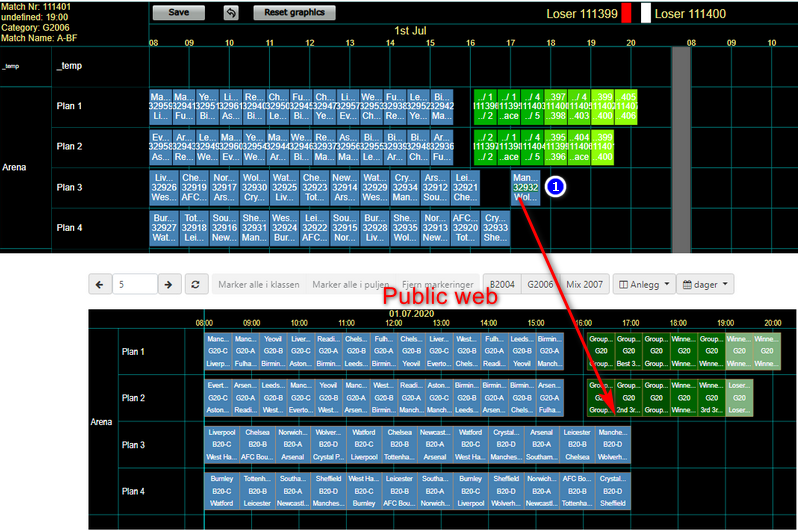Click Marker alle i klassen
798x530 pixels.
click(x=259, y=285)
